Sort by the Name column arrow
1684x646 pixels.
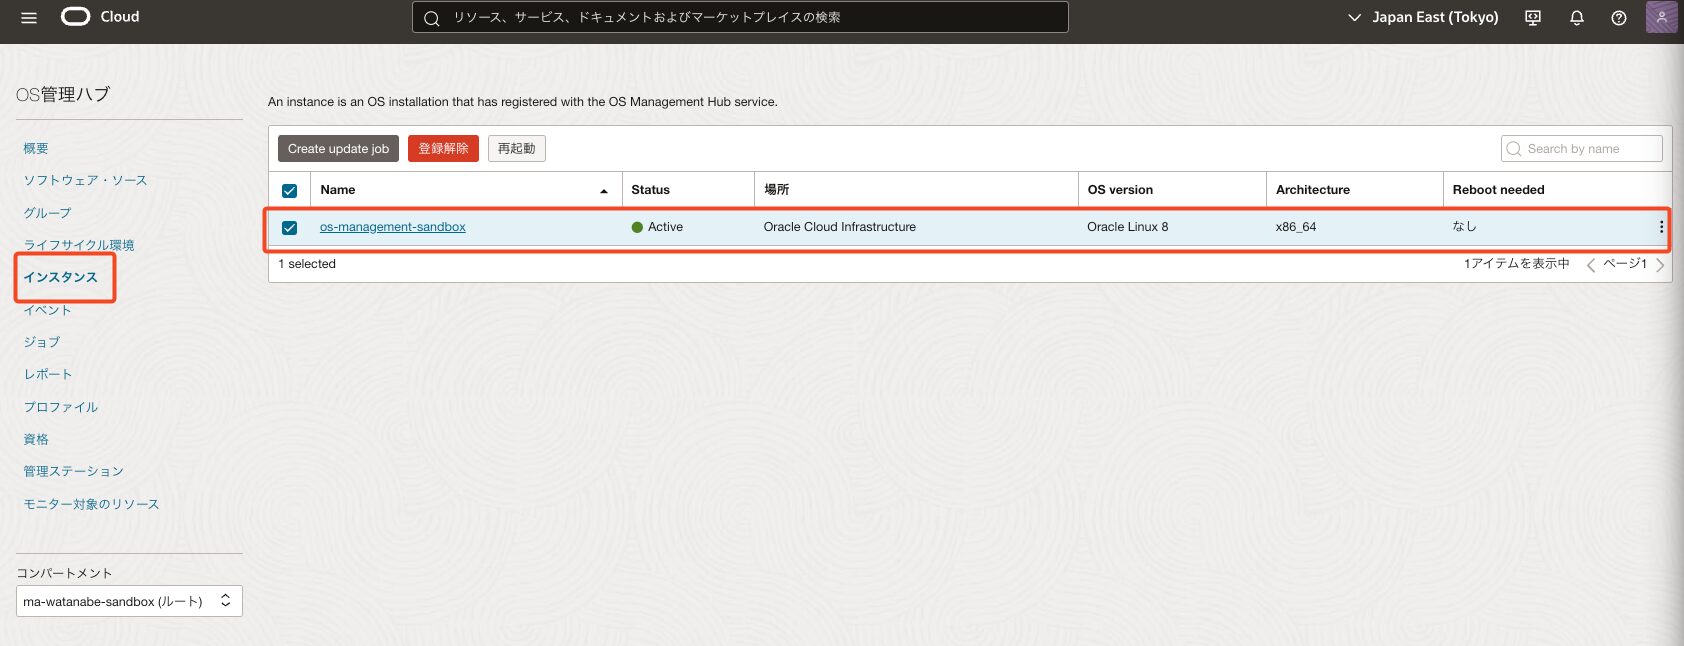click(x=604, y=190)
